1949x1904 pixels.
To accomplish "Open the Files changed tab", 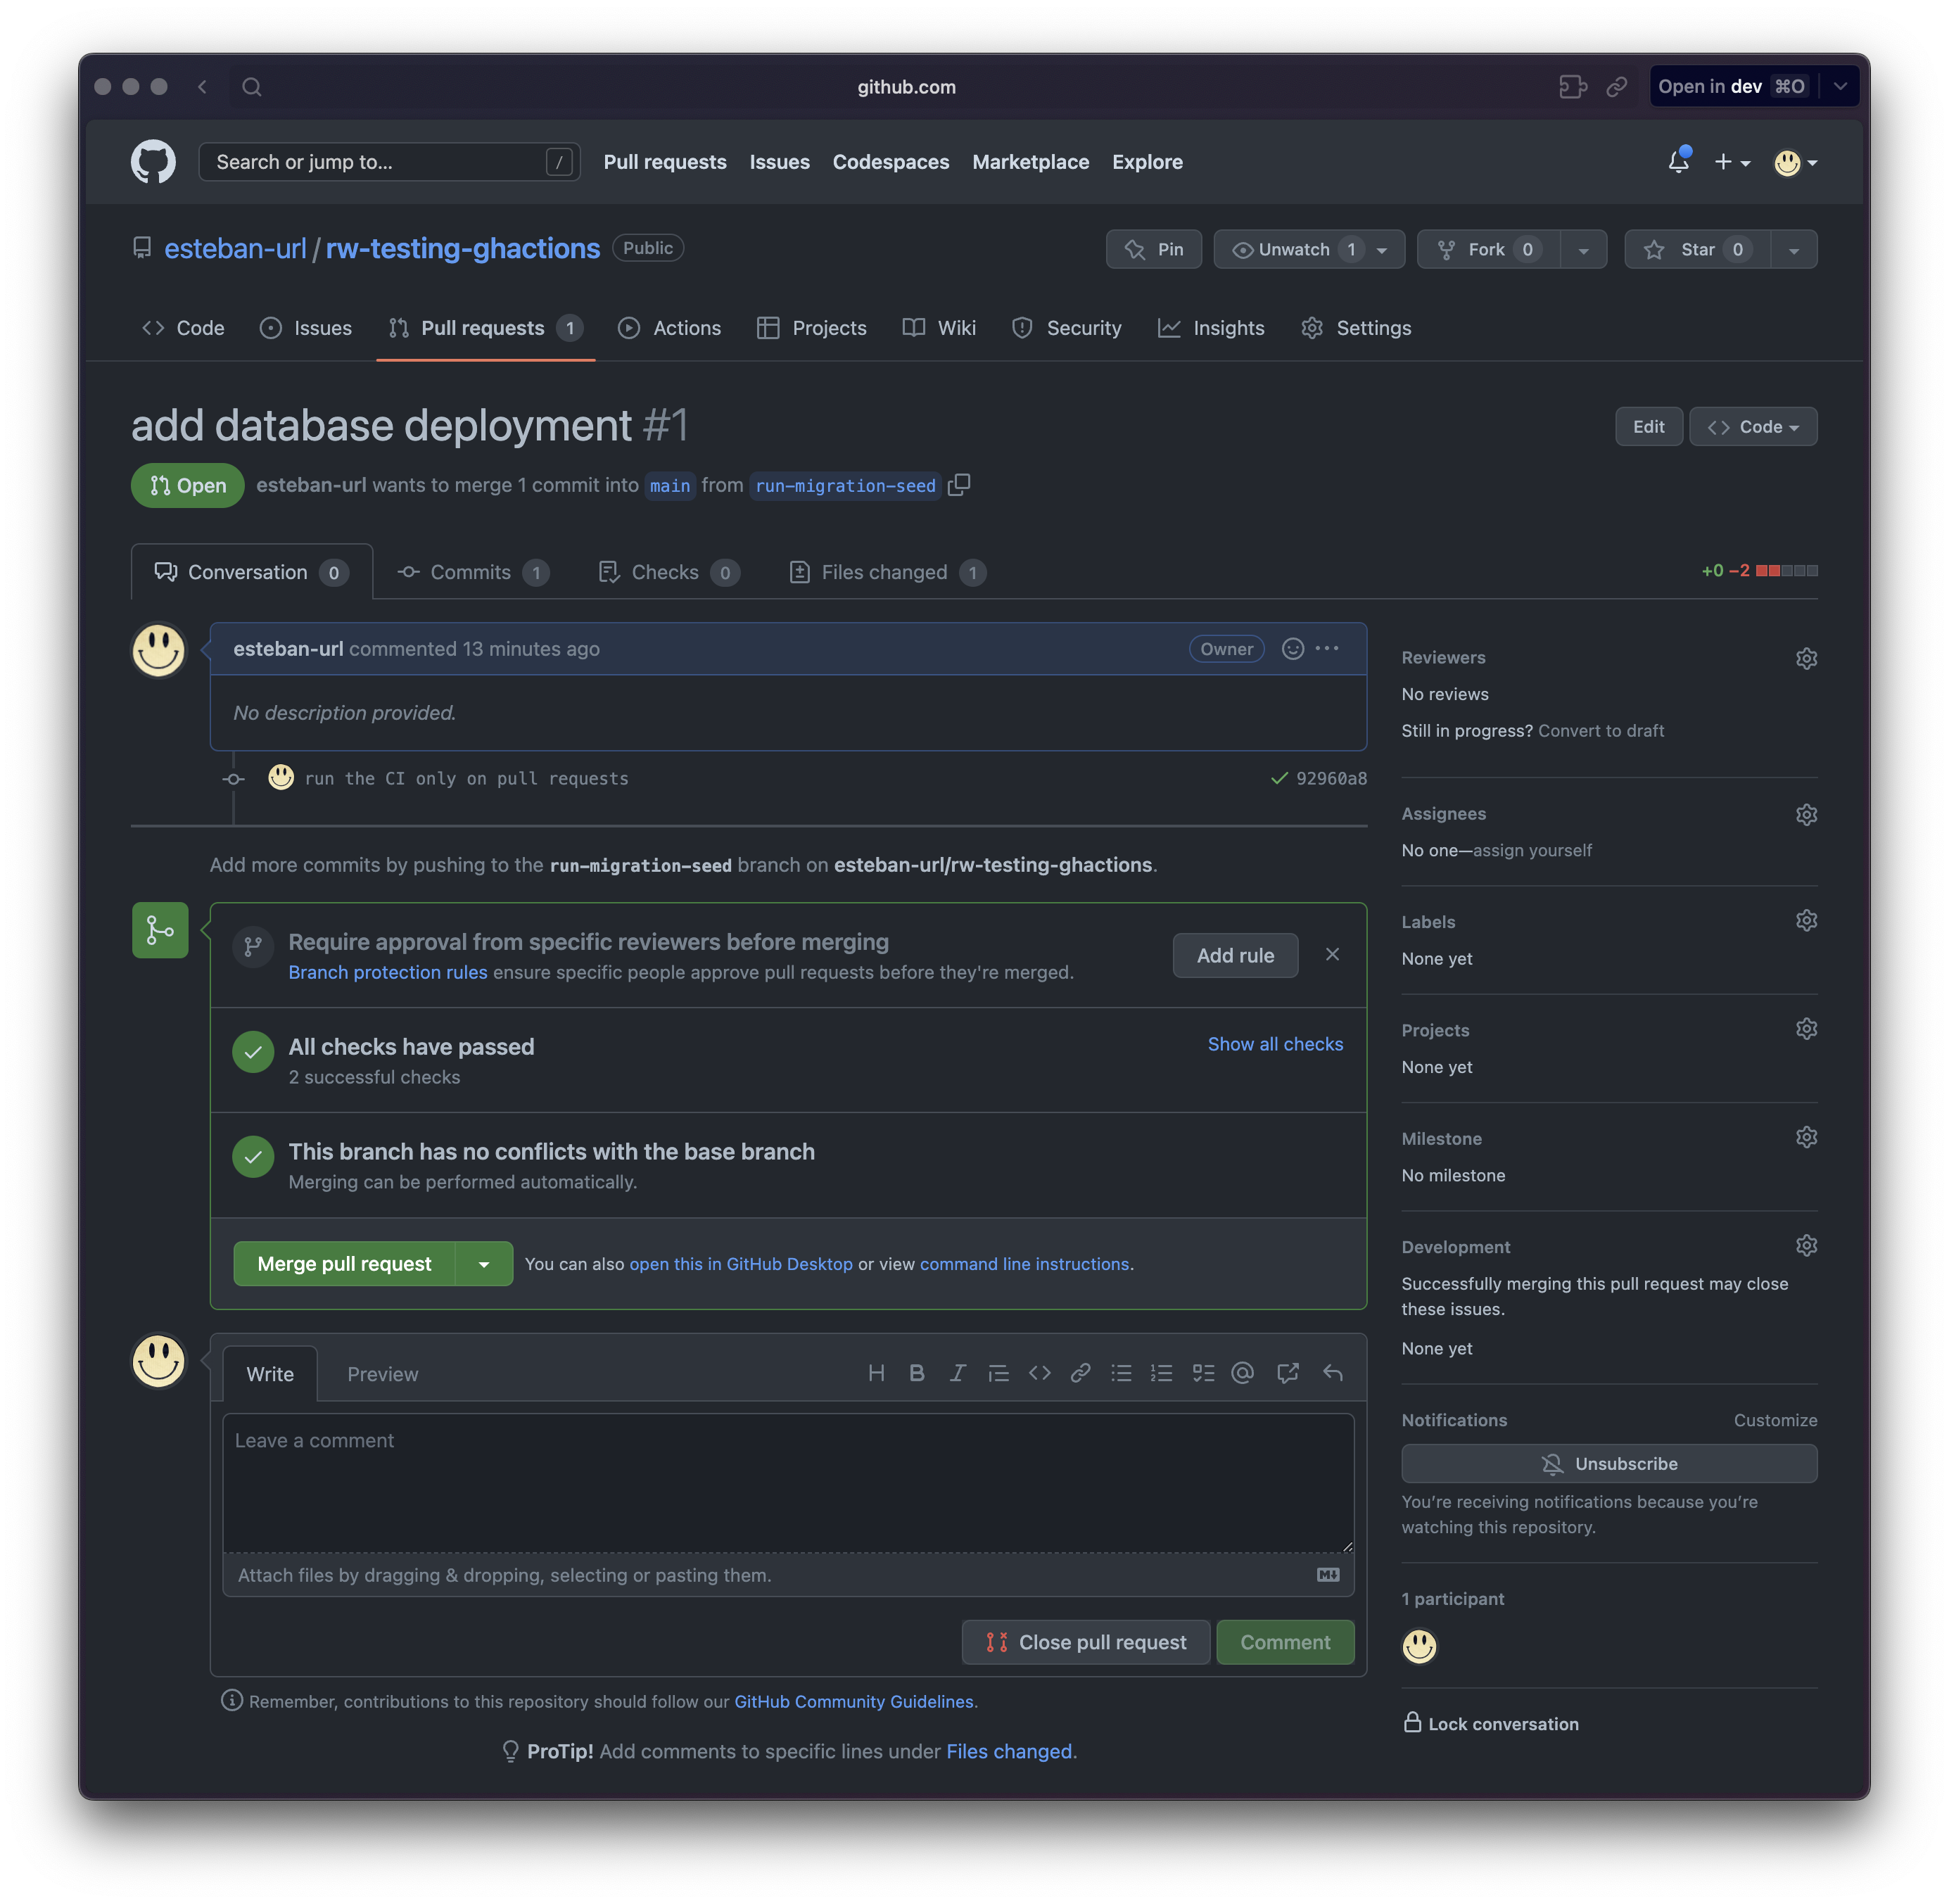I will (887, 572).
